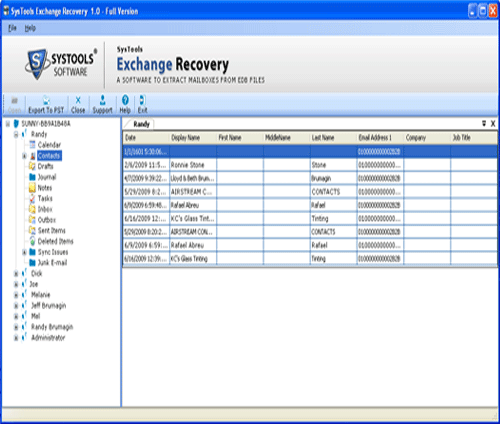Screen dimensions: 500x424
Task: Click the 6/9/2009 6:59:48 date cell
Action: (146, 205)
